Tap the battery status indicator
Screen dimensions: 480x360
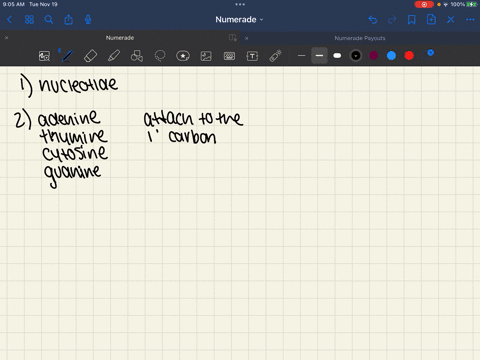(472, 4)
